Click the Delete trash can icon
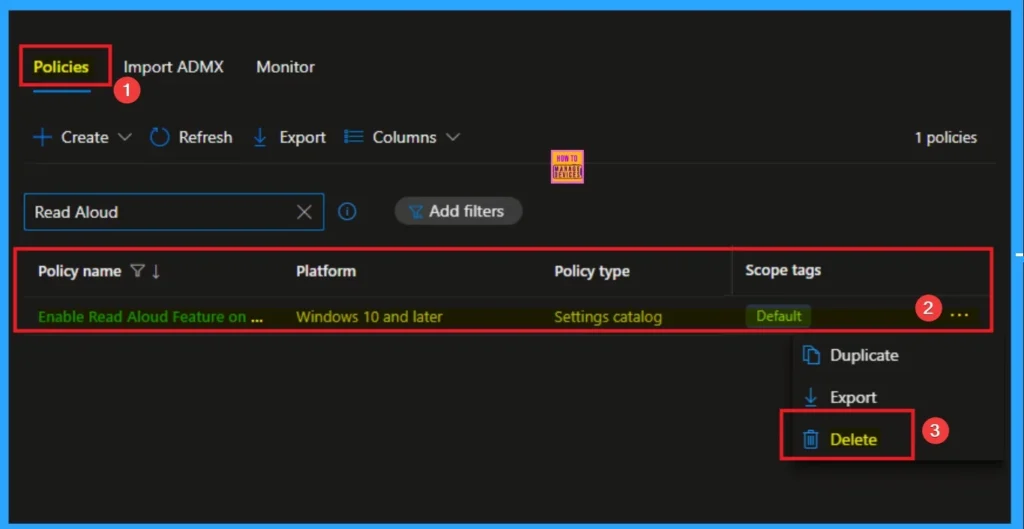This screenshot has width=1024, height=529. pos(810,440)
